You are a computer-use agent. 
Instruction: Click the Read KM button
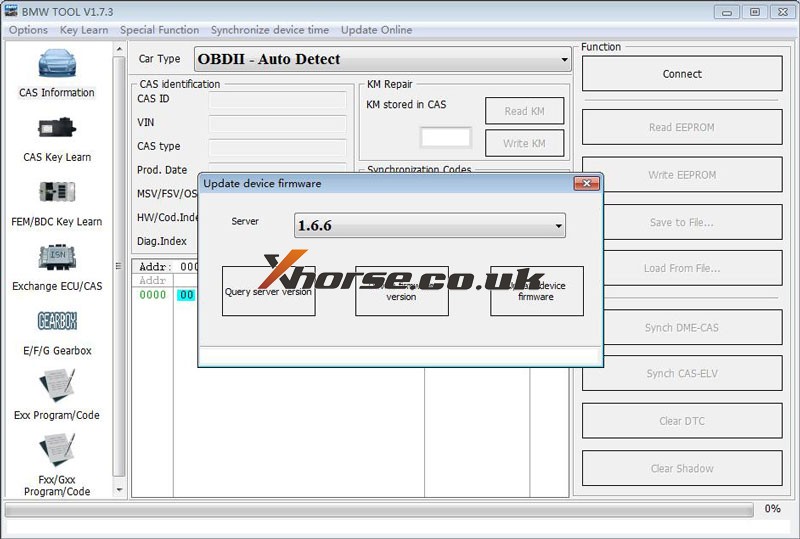tap(524, 111)
